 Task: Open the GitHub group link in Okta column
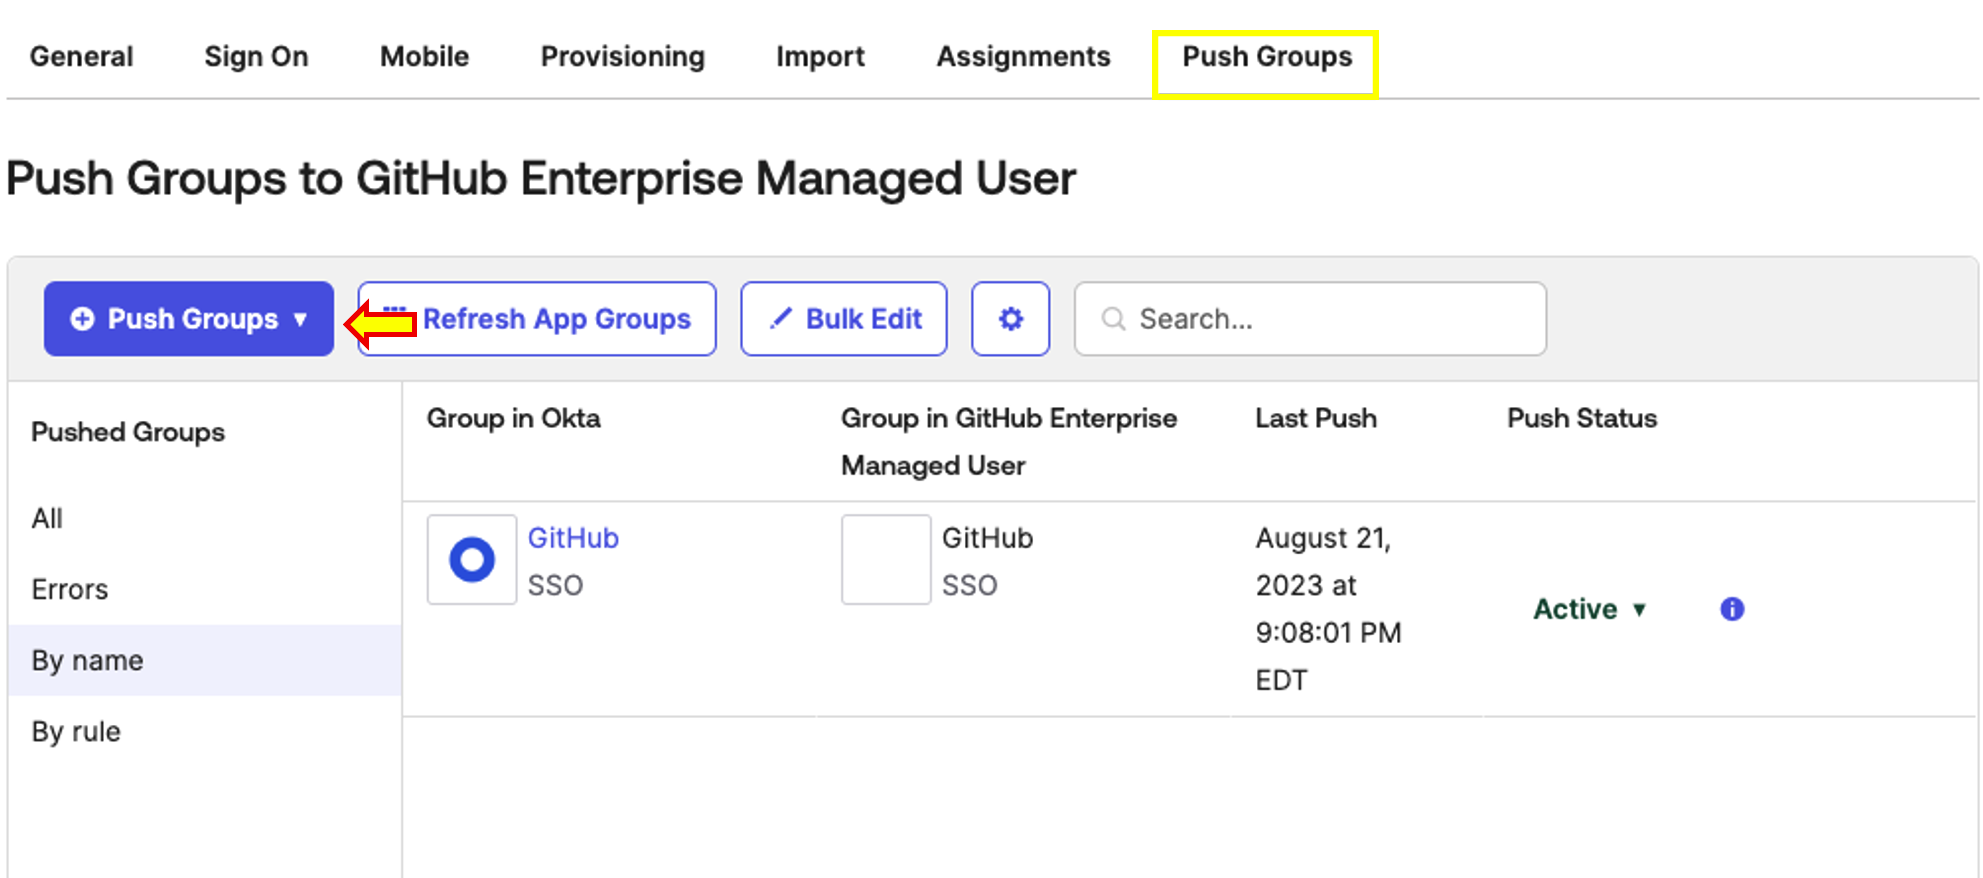click(x=573, y=538)
